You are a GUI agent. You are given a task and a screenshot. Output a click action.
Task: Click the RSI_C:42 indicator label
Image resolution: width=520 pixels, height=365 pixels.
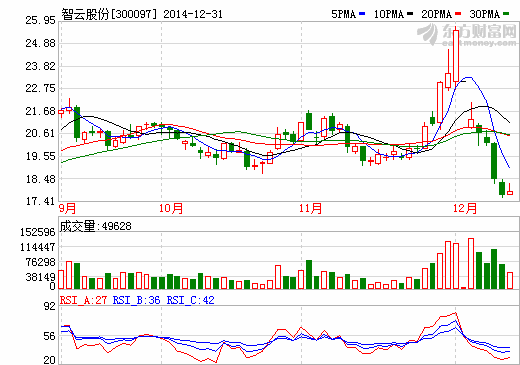(x=190, y=300)
